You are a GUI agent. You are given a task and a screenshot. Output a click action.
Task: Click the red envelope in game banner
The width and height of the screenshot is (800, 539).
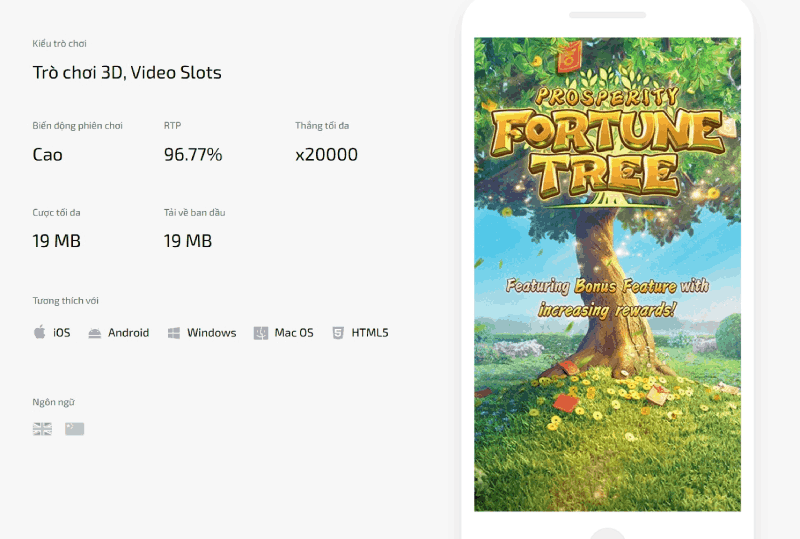(x=573, y=58)
